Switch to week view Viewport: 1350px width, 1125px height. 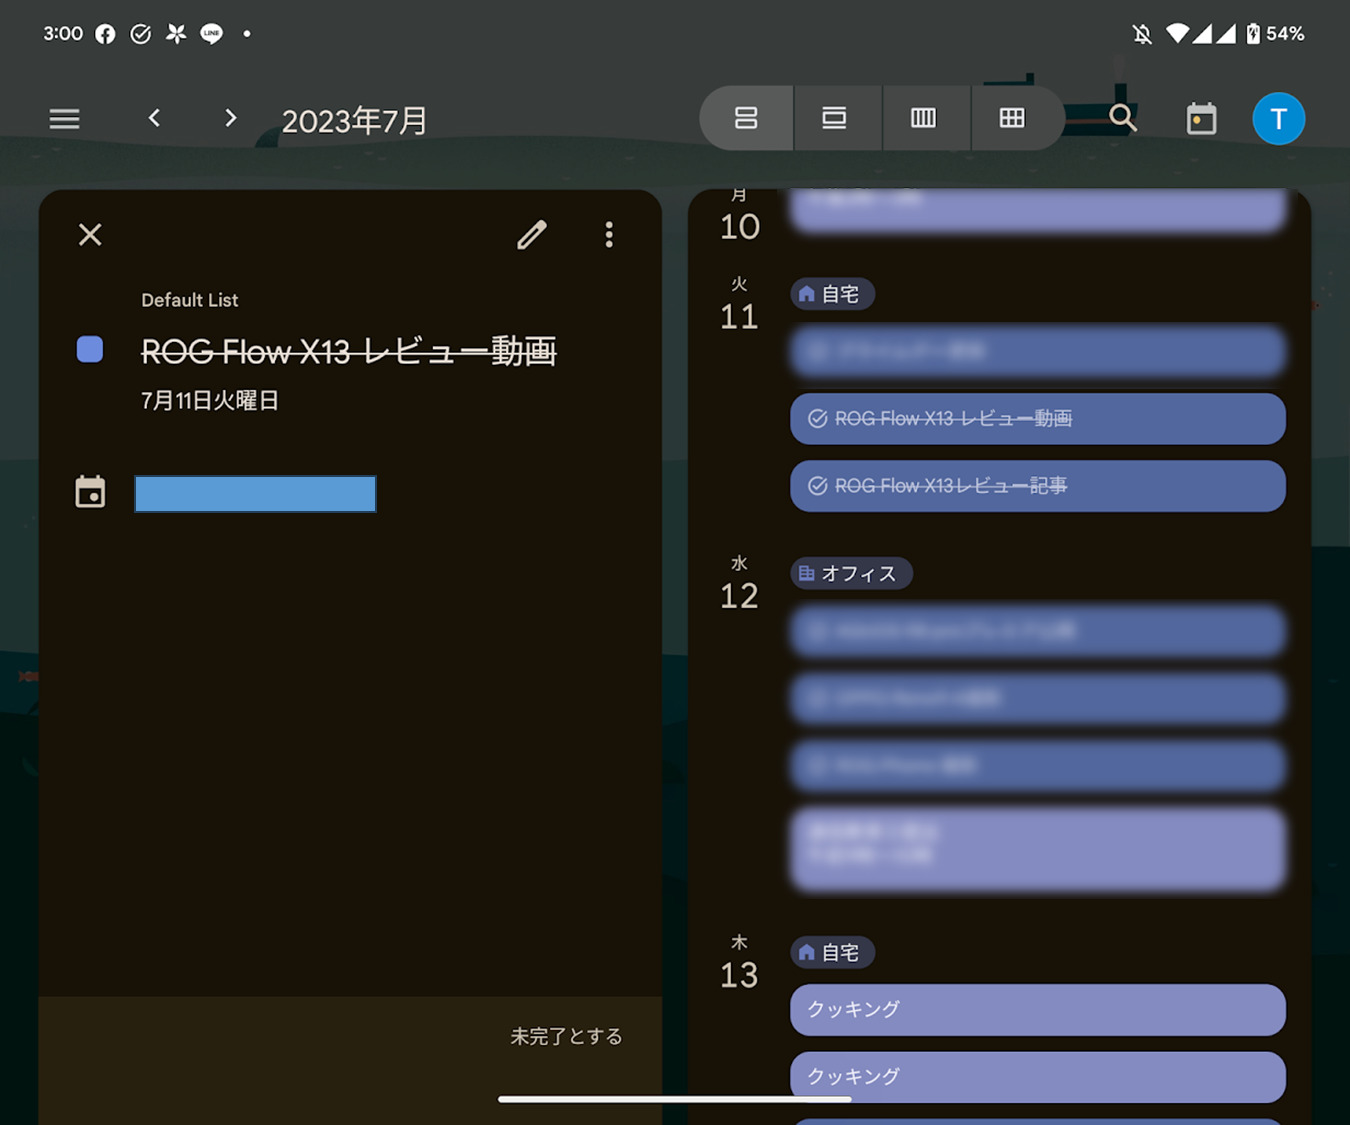tap(923, 118)
